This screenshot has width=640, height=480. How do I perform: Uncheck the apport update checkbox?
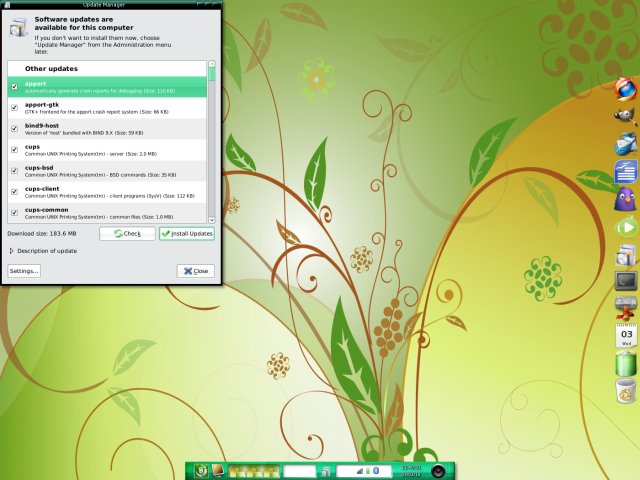point(14,87)
